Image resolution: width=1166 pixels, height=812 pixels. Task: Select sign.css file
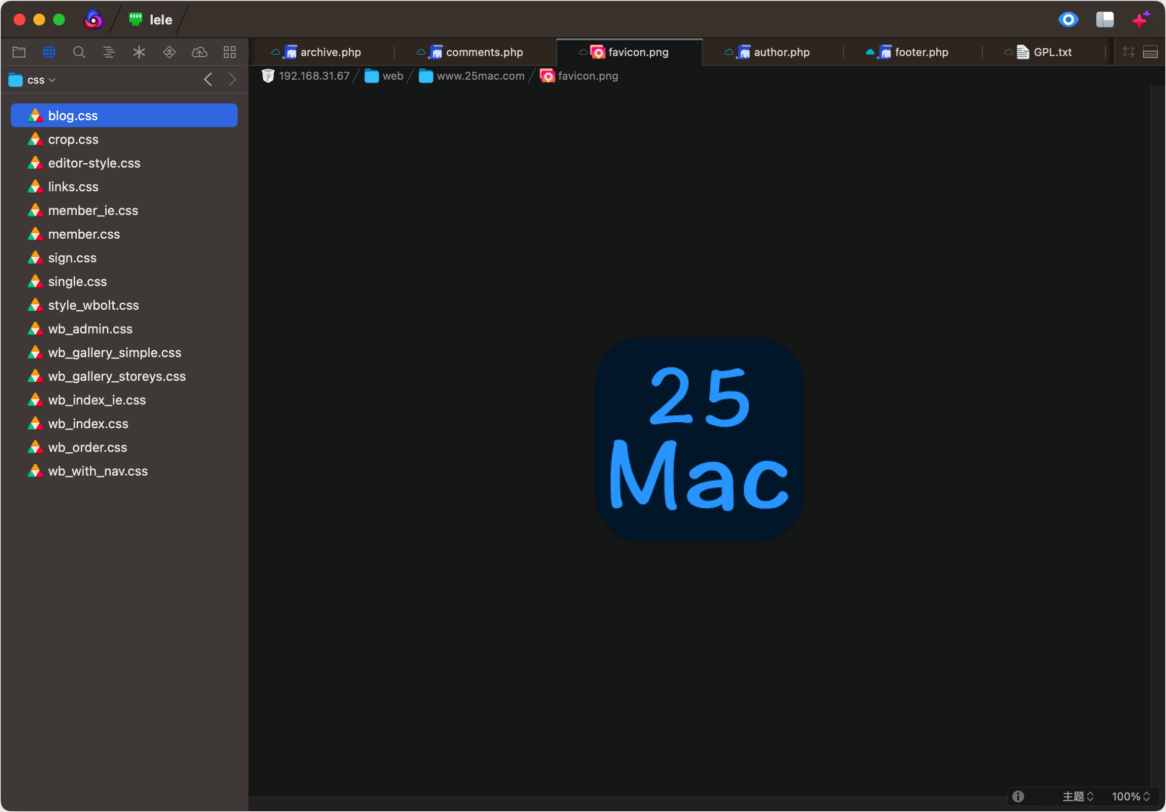[124, 258]
